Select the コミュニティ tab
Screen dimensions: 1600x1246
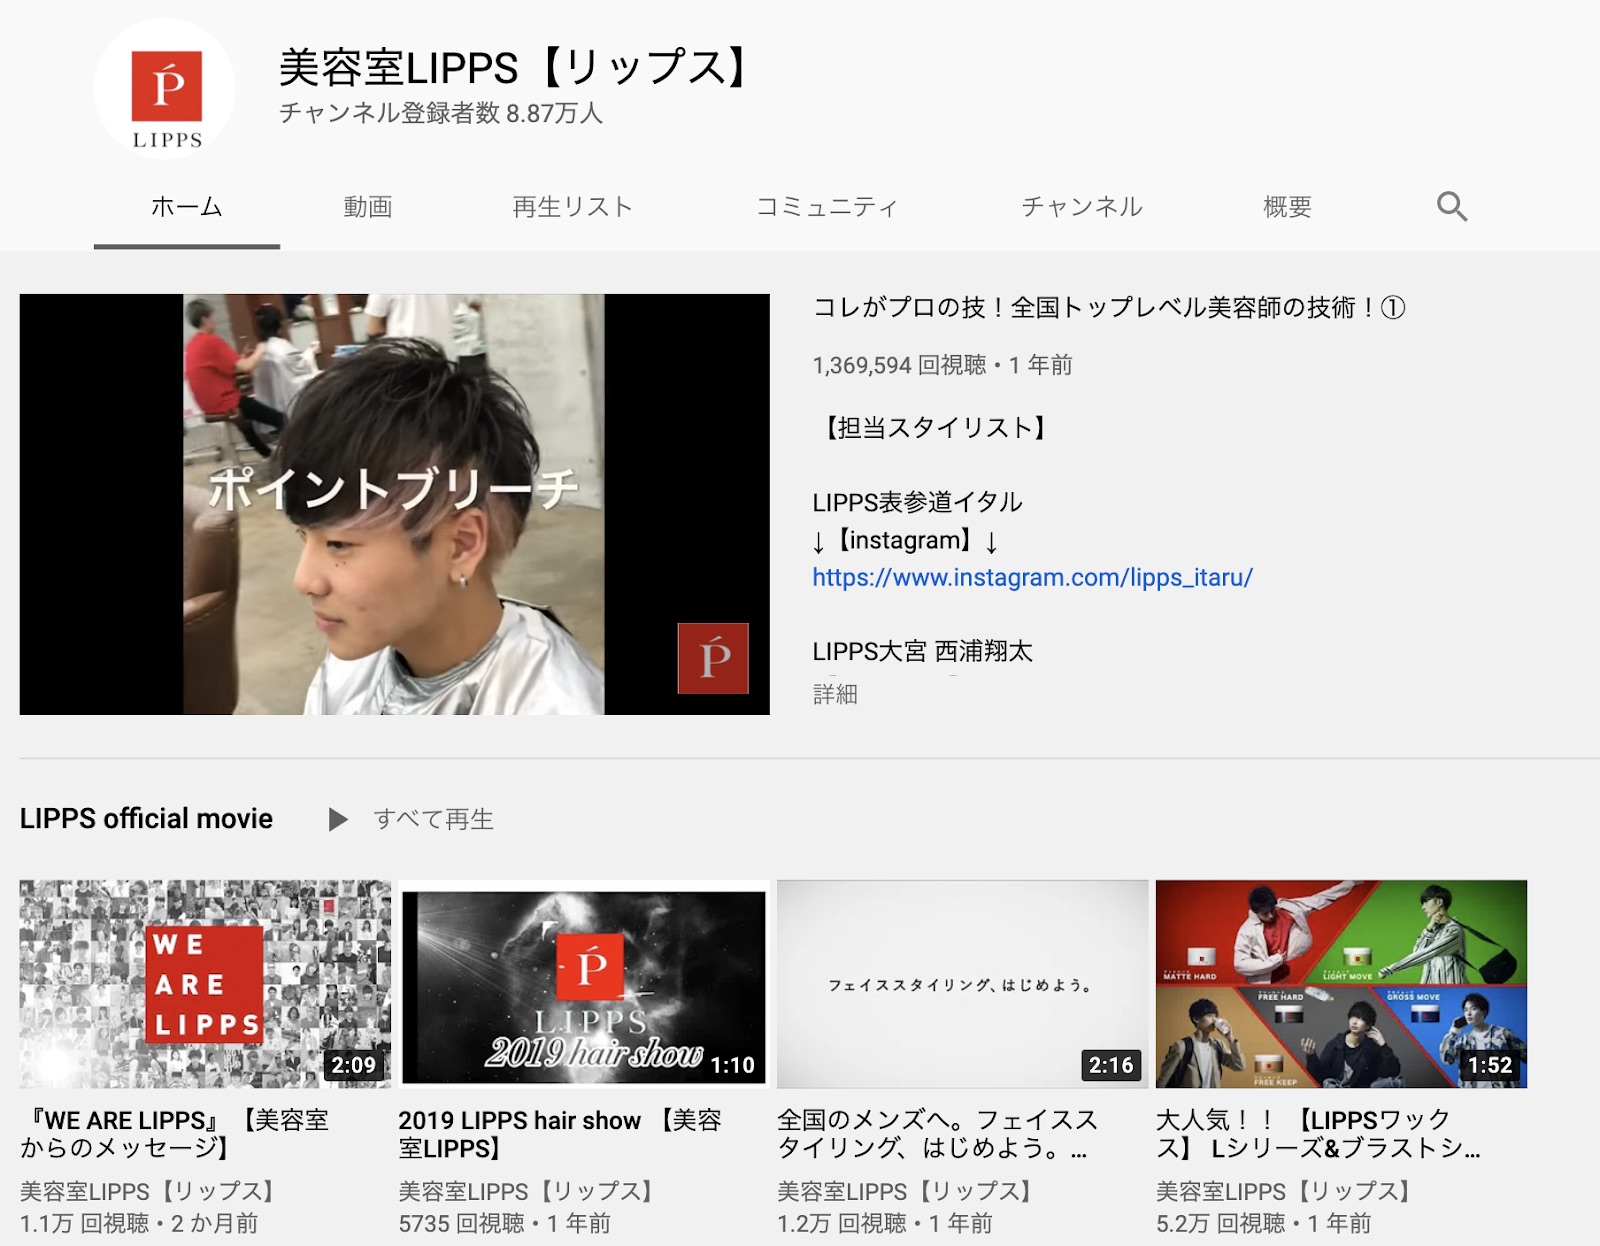click(x=826, y=207)
